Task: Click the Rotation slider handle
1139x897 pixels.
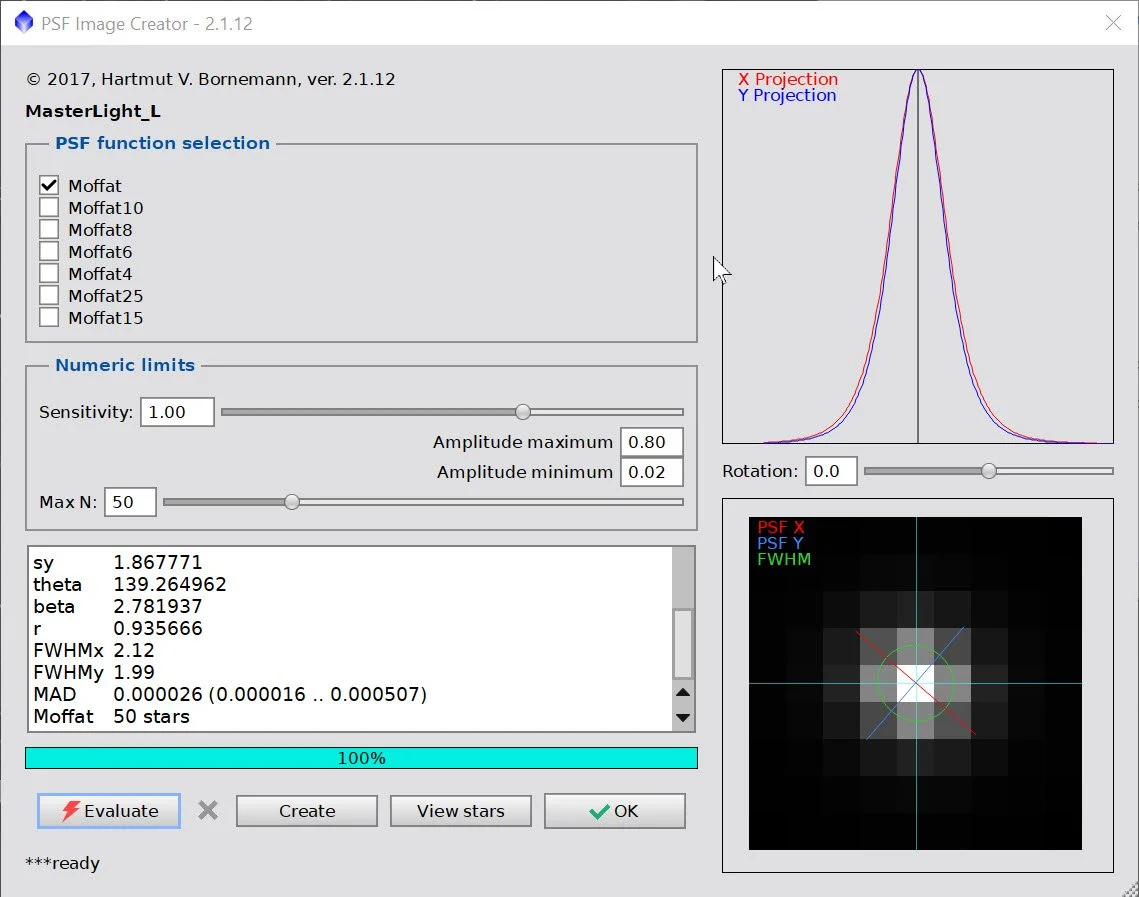Action: [x=989, y=471]
